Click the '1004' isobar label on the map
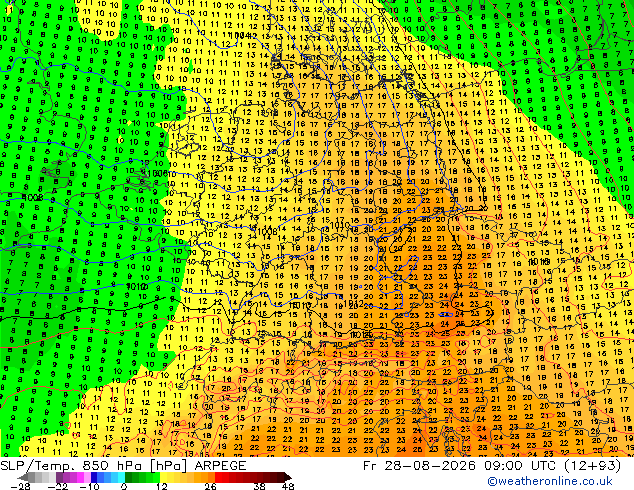 239,36
